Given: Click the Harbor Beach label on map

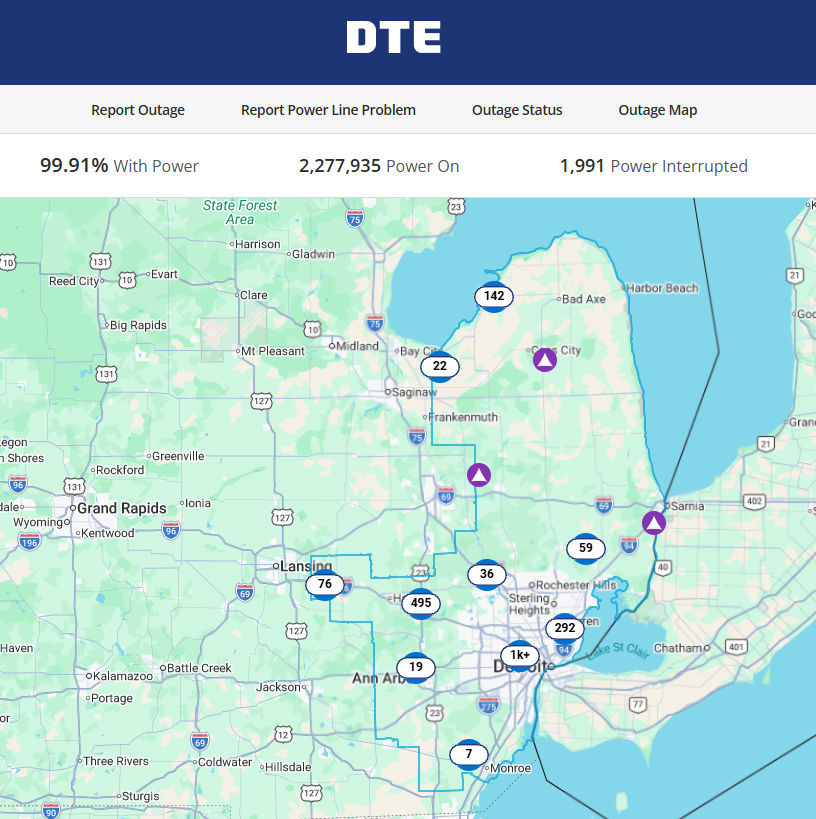Looking at the screenshot, I should [x=662, y=288].
